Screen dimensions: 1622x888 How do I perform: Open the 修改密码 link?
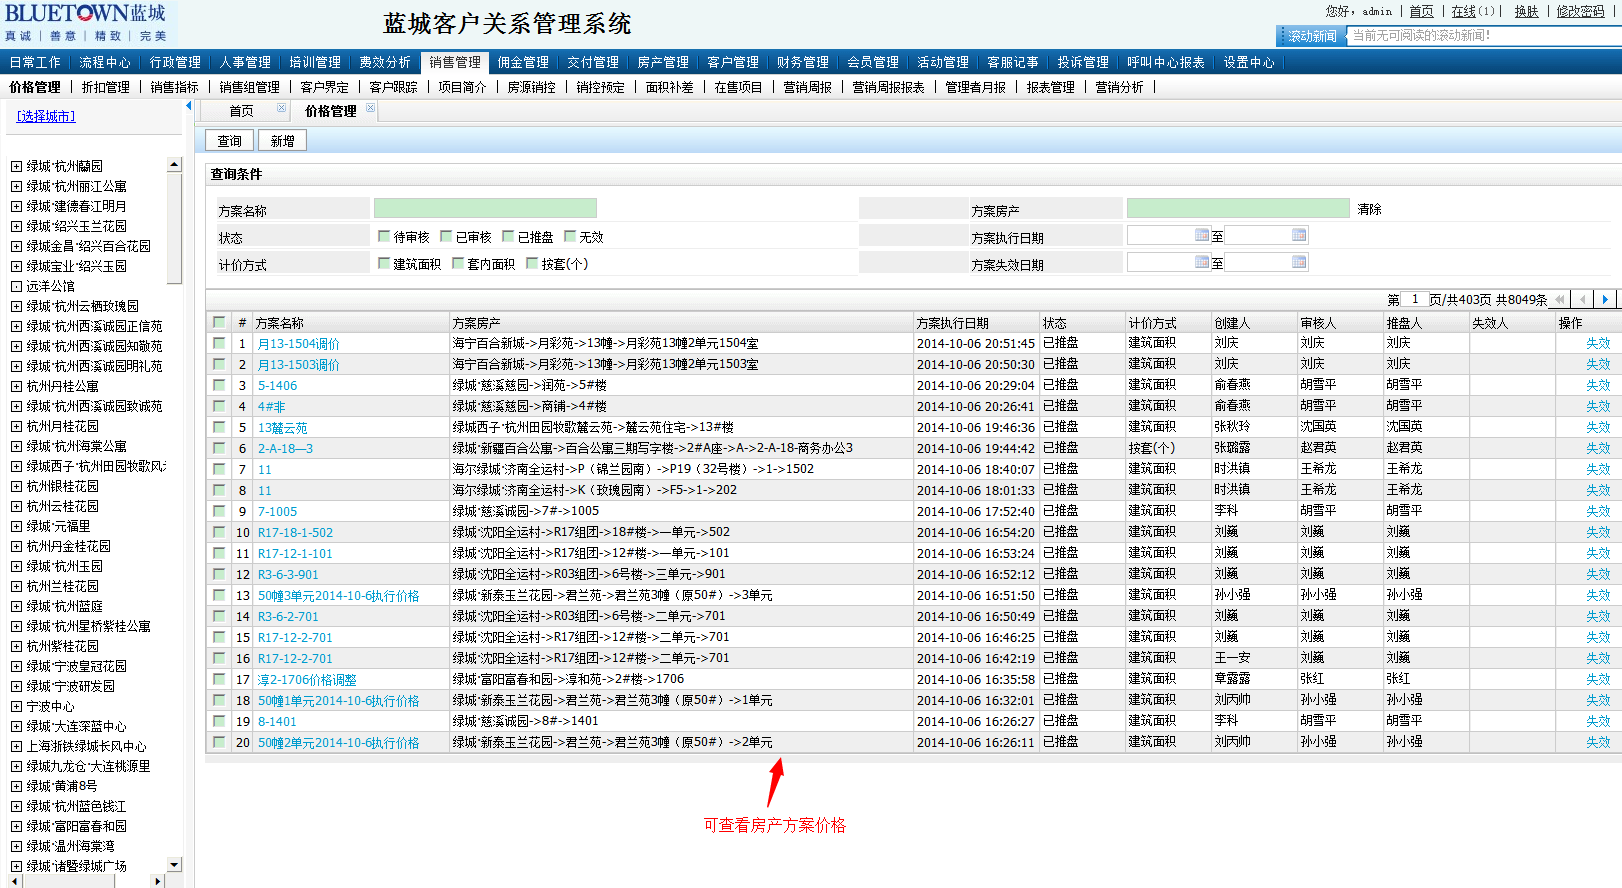click(x=1580, y=11)
